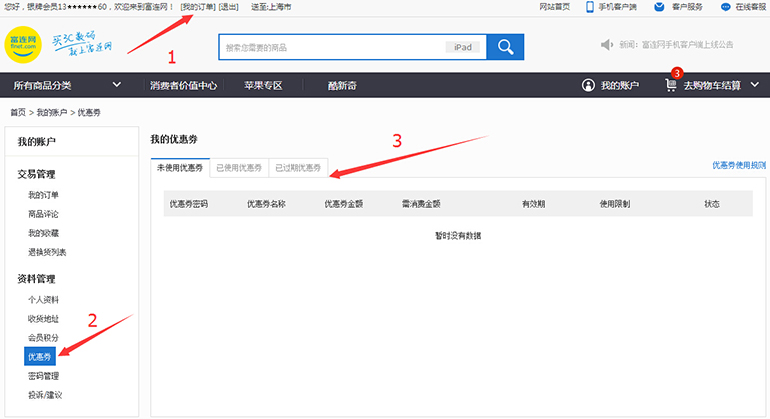The width and height of the screenshot is (770, 419).
Task: Switch to the 已使用优惠券 tab
Action: [239, 168]
